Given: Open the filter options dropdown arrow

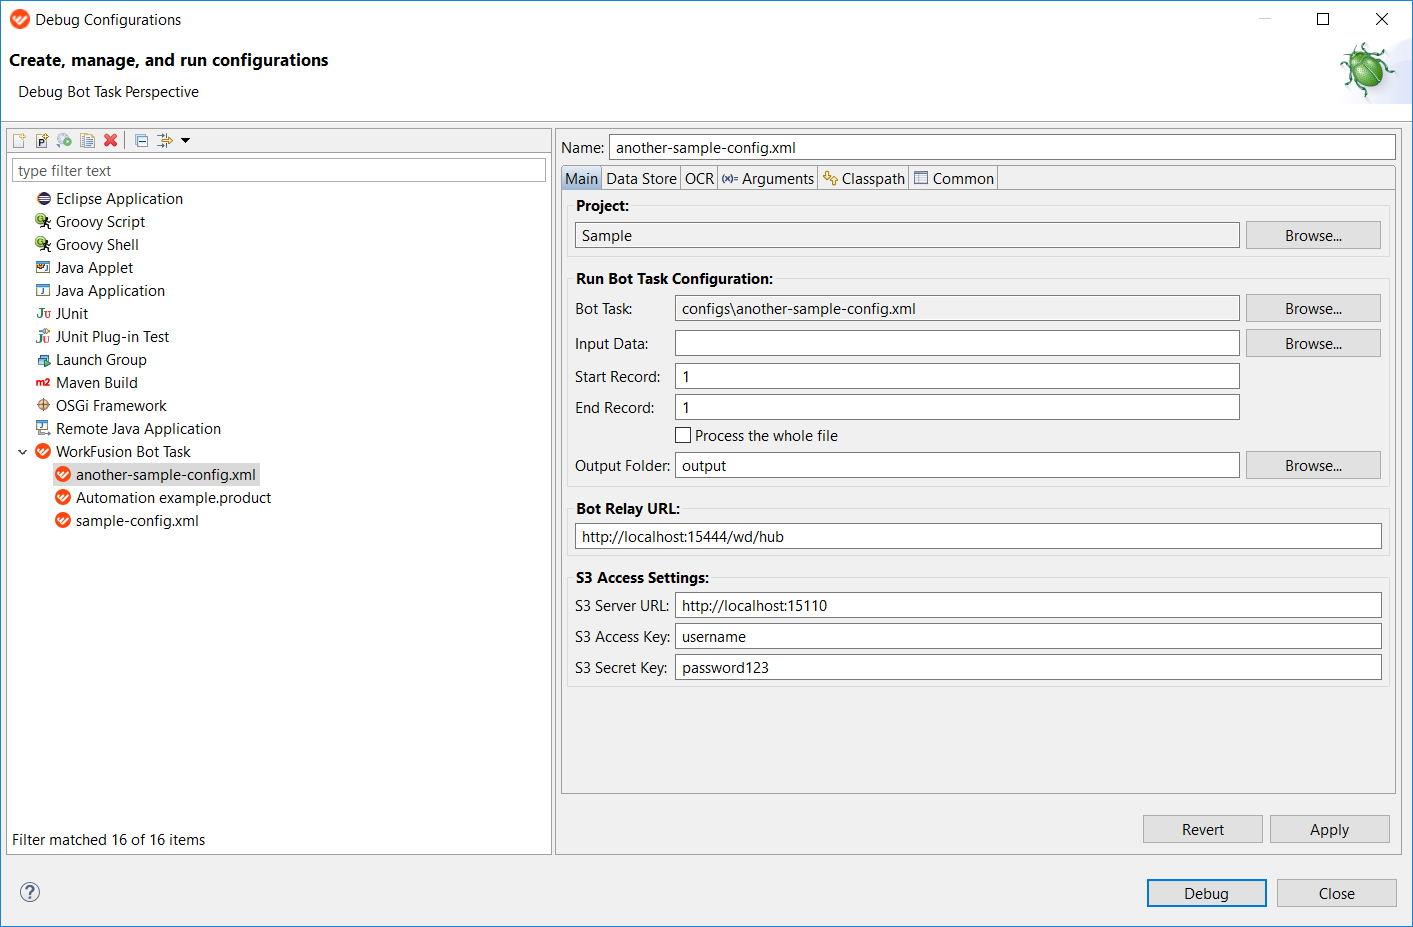Looking at the screenshot, I should pyautogui.click(x=185, y=141).
